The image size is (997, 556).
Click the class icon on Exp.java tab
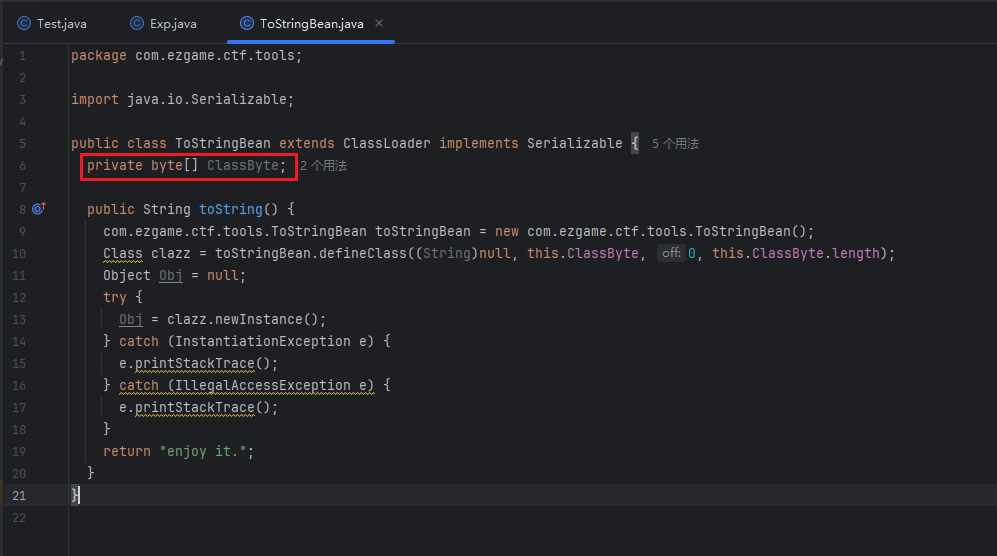click(x=137, y=23)
